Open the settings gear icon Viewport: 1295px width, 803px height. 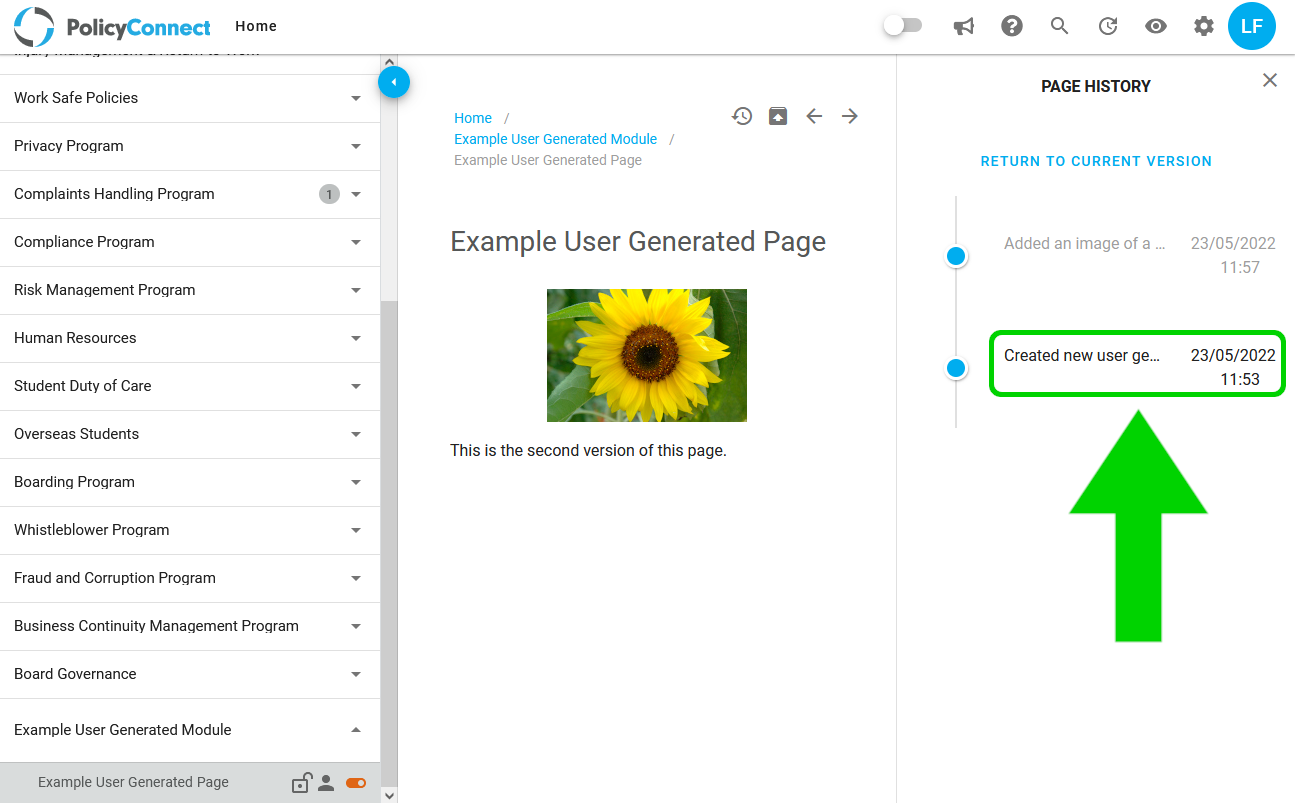click(x=1204, y=26)
